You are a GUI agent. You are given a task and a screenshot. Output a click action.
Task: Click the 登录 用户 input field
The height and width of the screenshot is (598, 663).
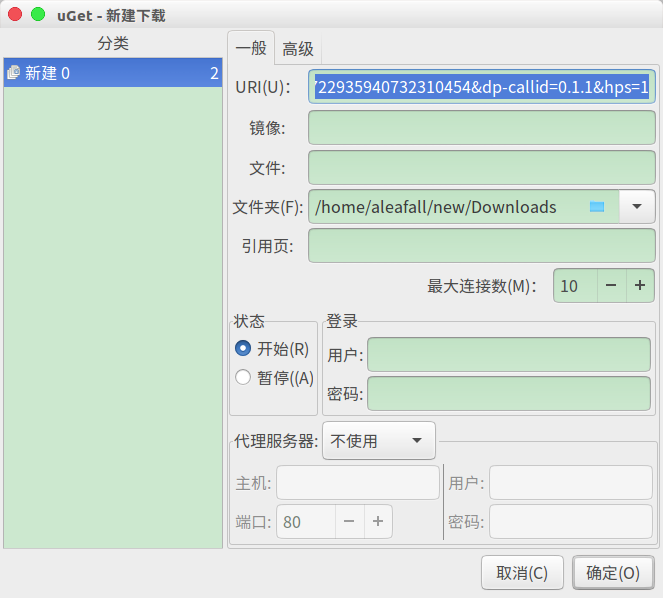[509, 354]
